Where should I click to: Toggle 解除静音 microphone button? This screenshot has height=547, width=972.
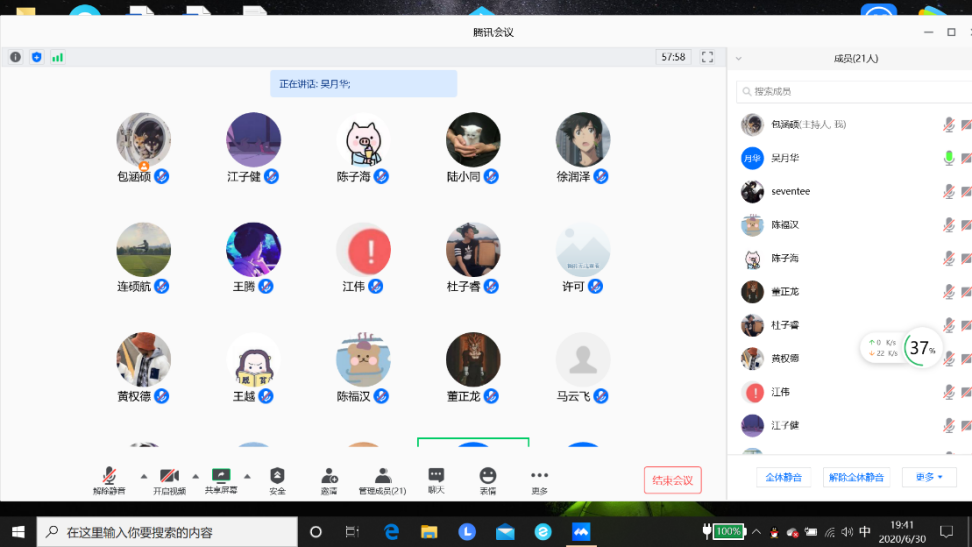[x=109, y=476]
